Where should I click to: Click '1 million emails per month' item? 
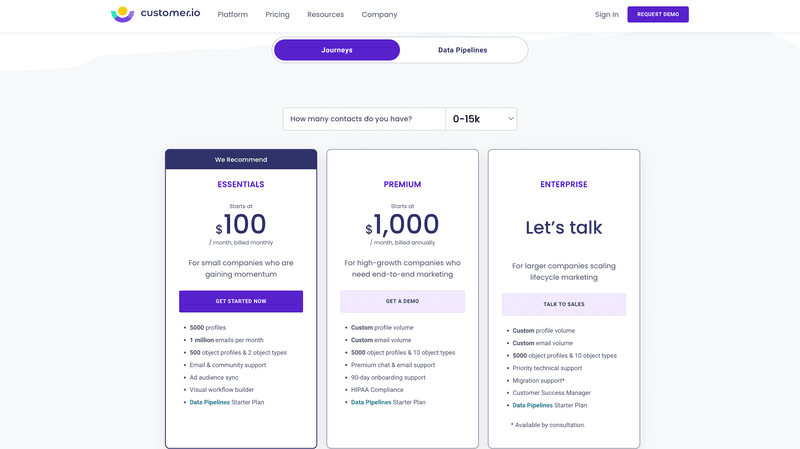227,340
